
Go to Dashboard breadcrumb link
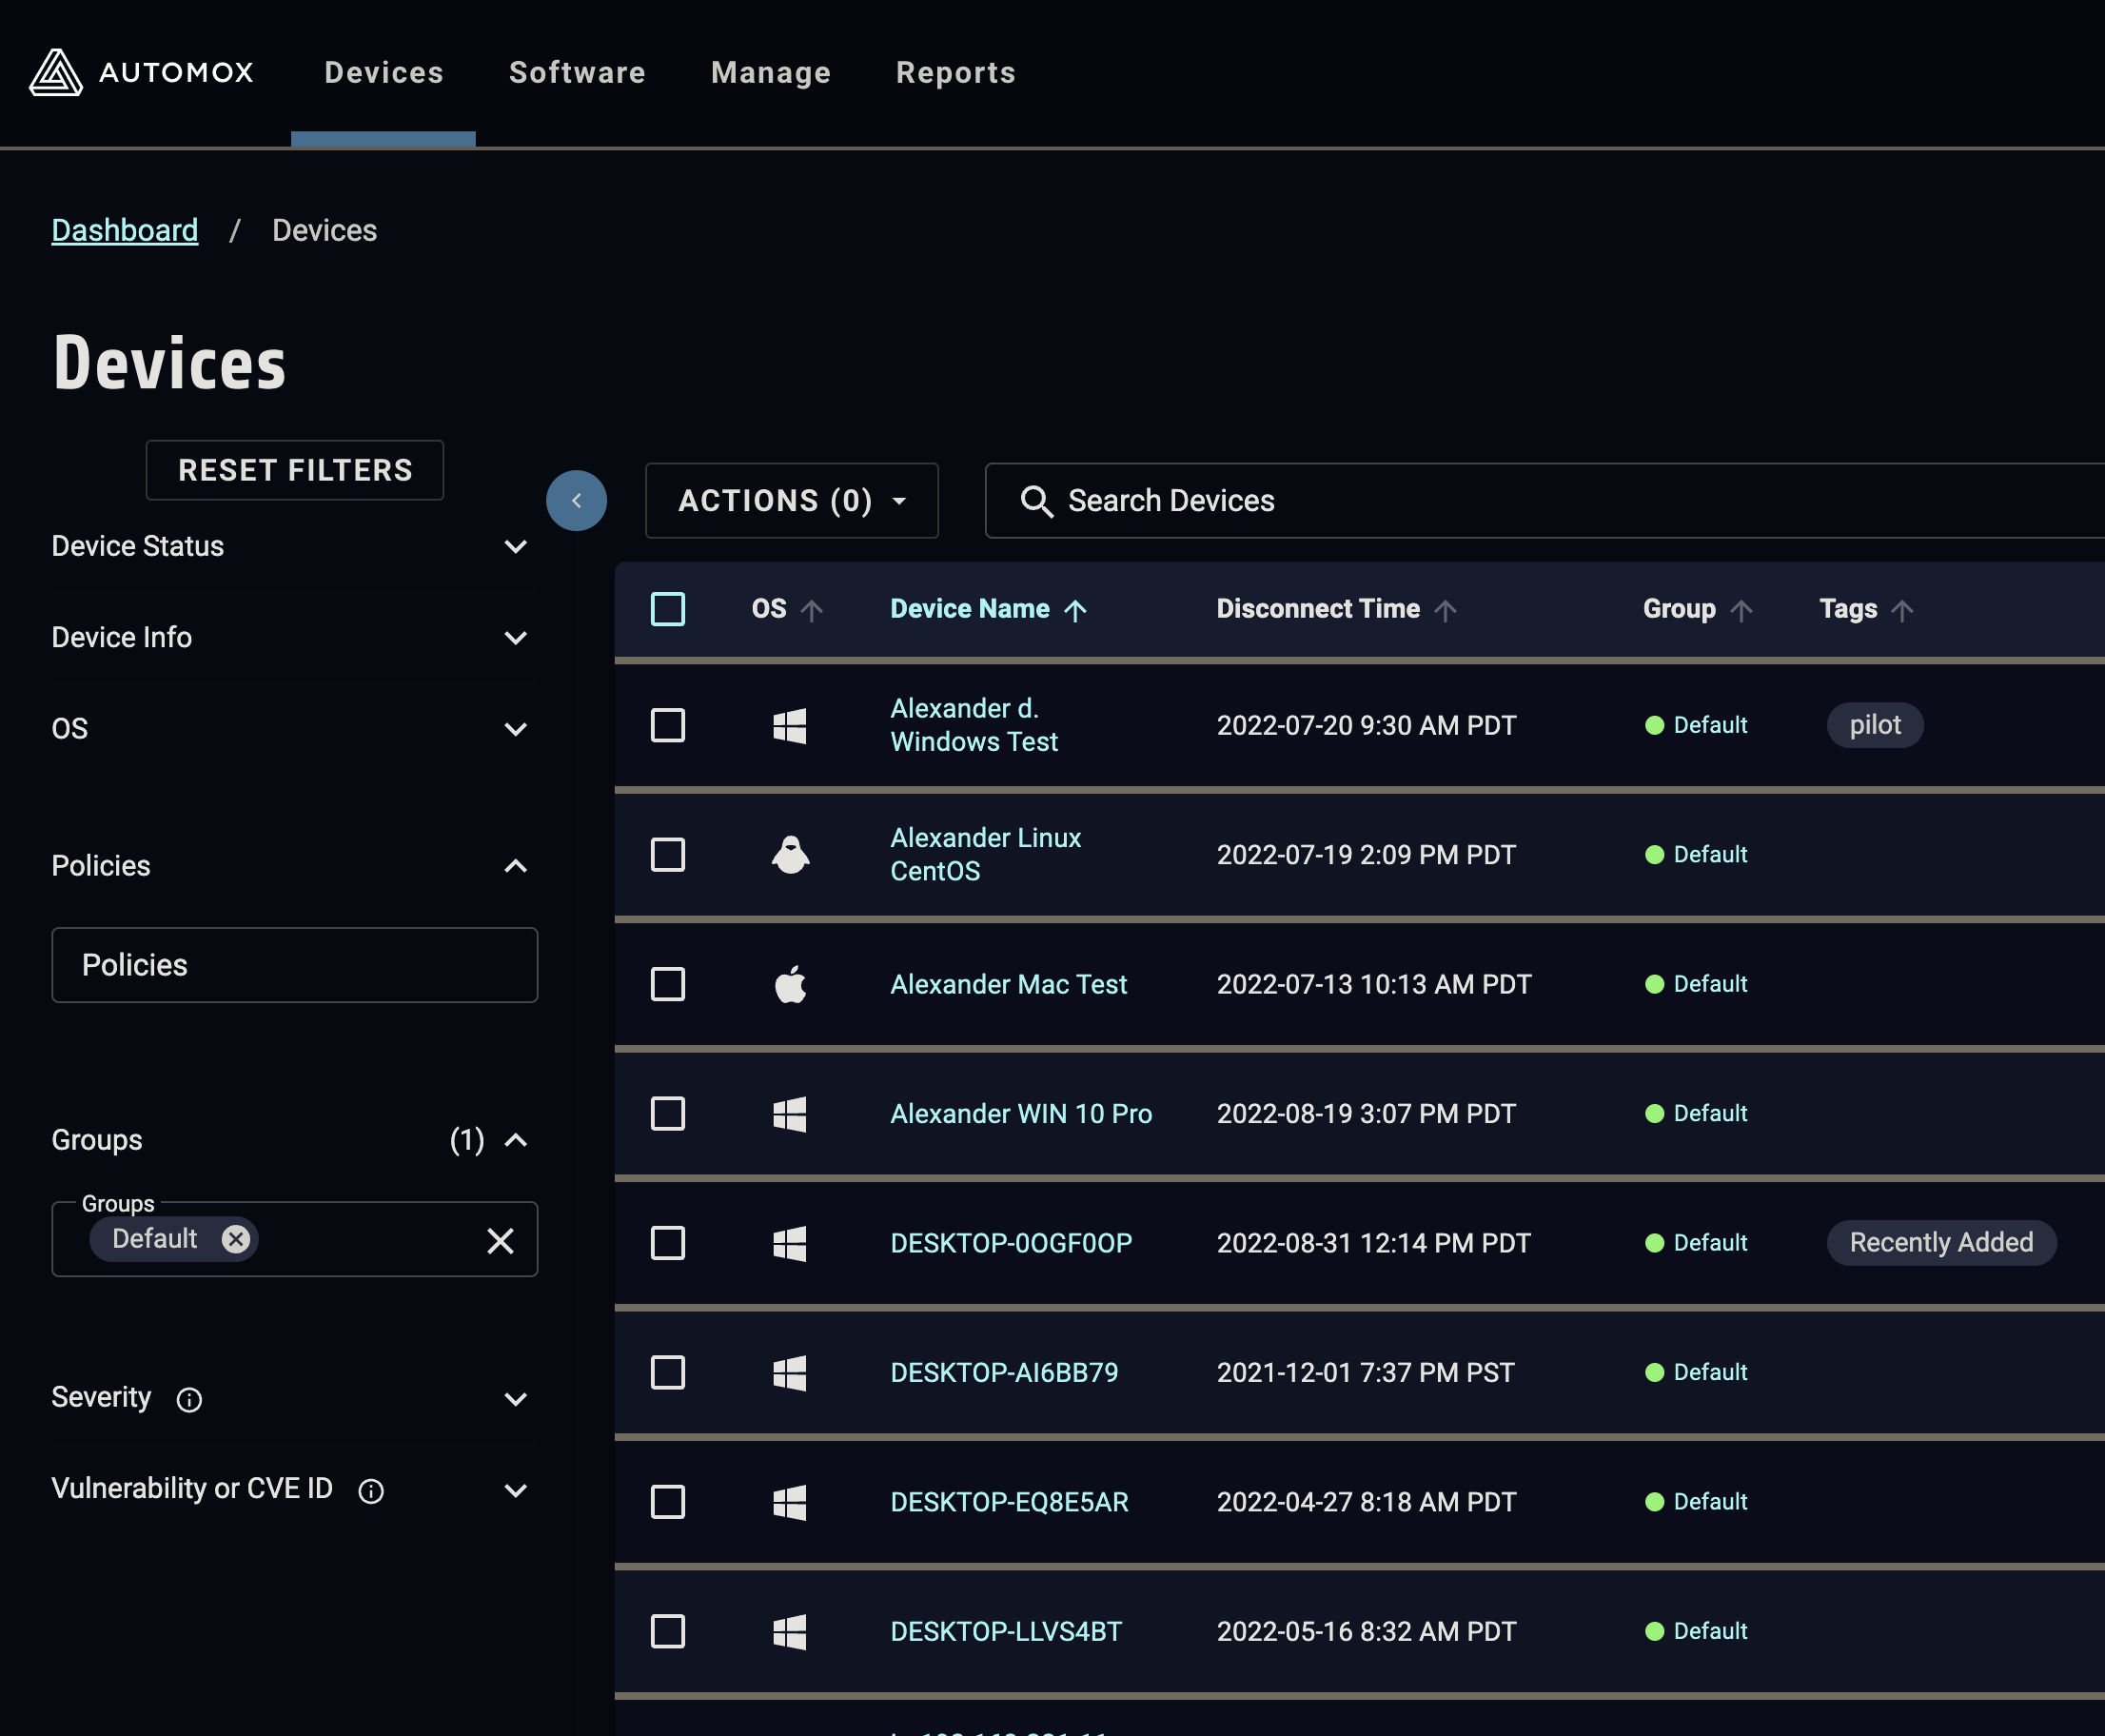(x=125, y=230)
